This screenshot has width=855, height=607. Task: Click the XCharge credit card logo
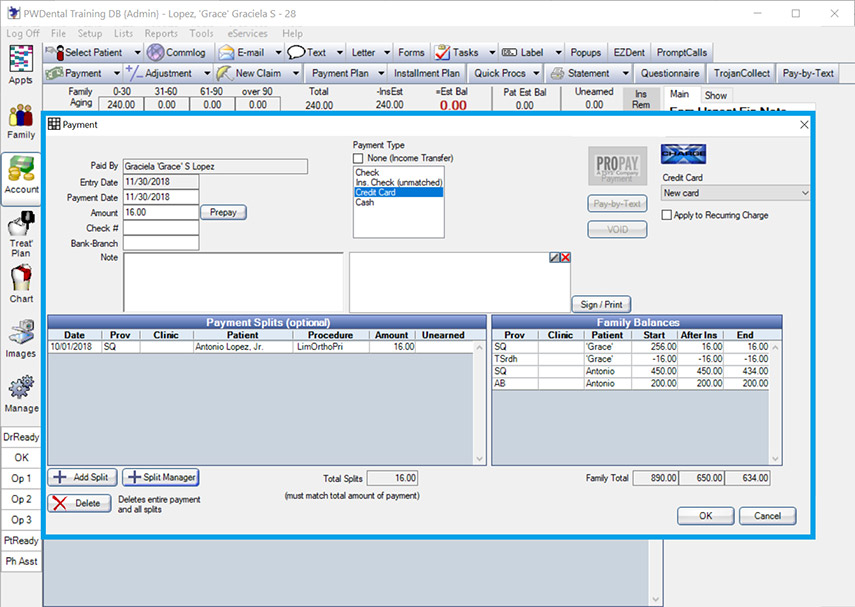683,154
